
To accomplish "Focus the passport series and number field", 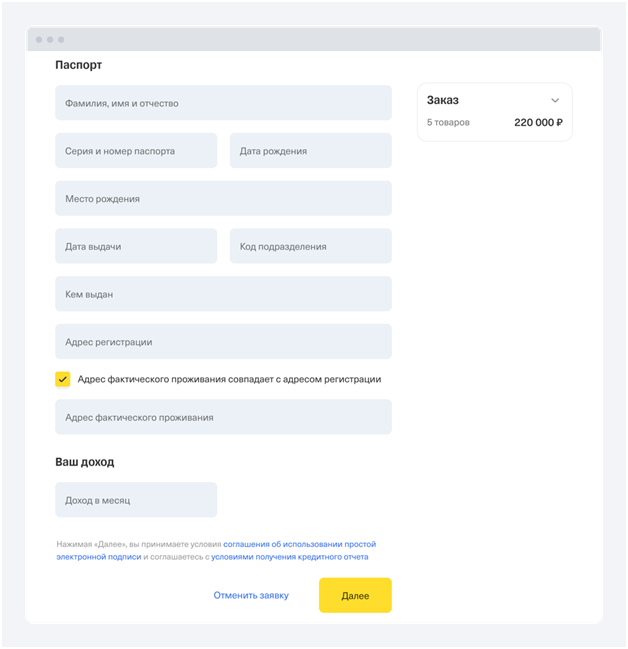I will pos(136,151).
